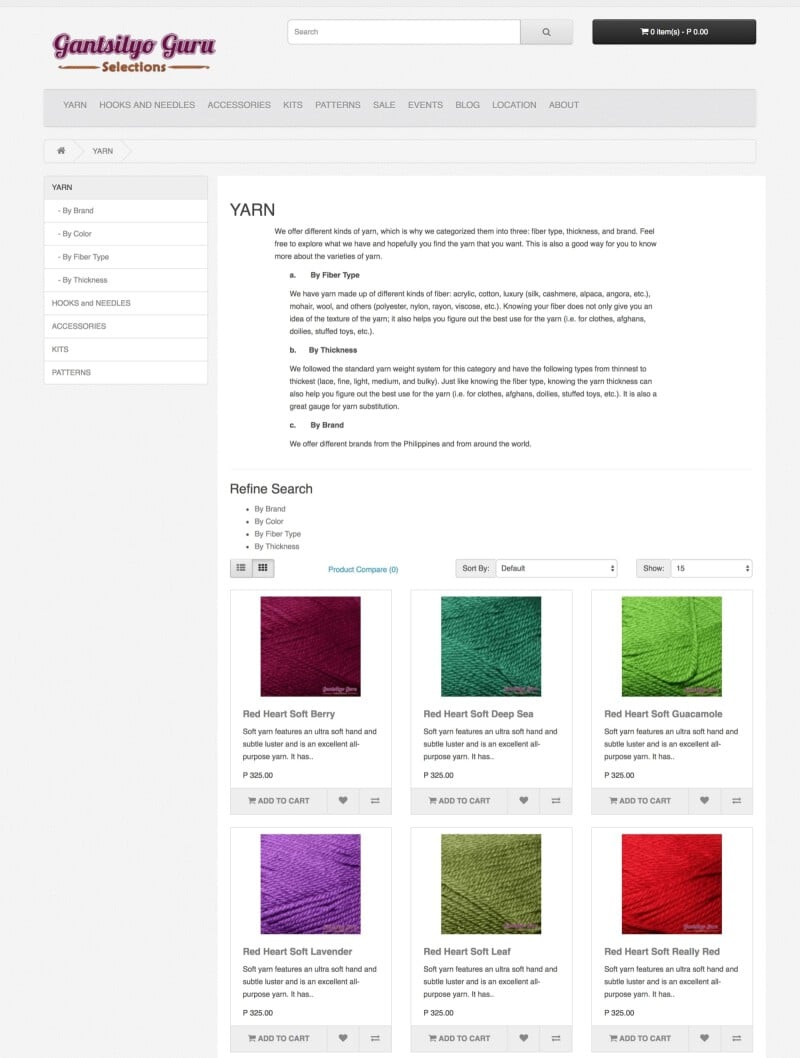Screen dimensions: 800x1058
Task: Select By Color in the sidebar
Action: click(x=125, y=233)
